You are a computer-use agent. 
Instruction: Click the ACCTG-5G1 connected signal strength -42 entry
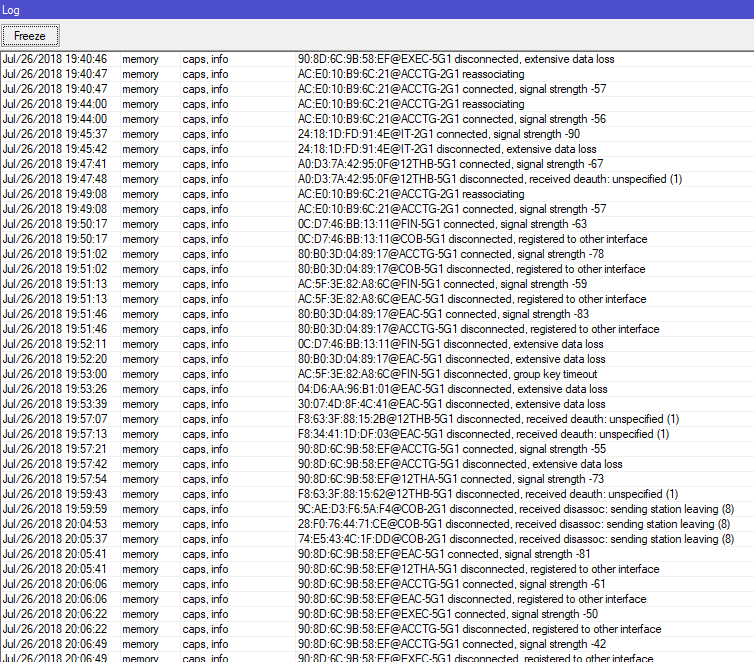pyautogui.click(x=452, y=644)
